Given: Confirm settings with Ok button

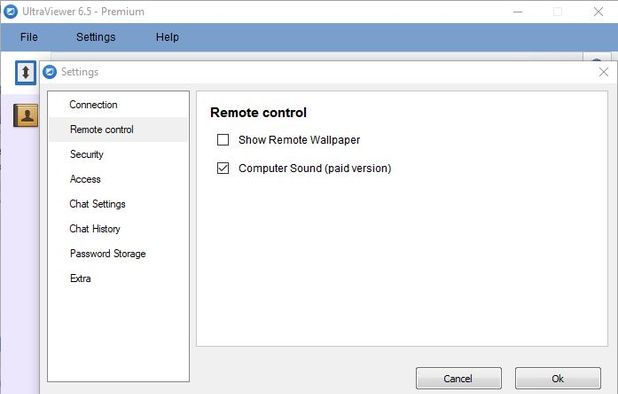Looking at the screenshot, I should click(x=558, y=379).
